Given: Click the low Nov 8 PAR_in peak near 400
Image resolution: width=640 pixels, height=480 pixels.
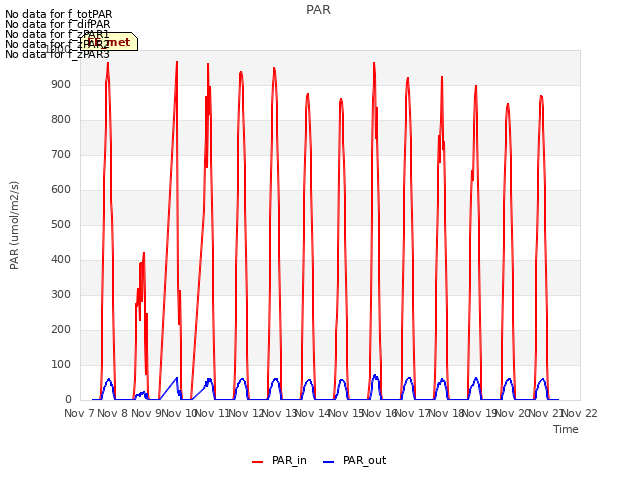Looking at the screenshot, I should coord(144,254).
